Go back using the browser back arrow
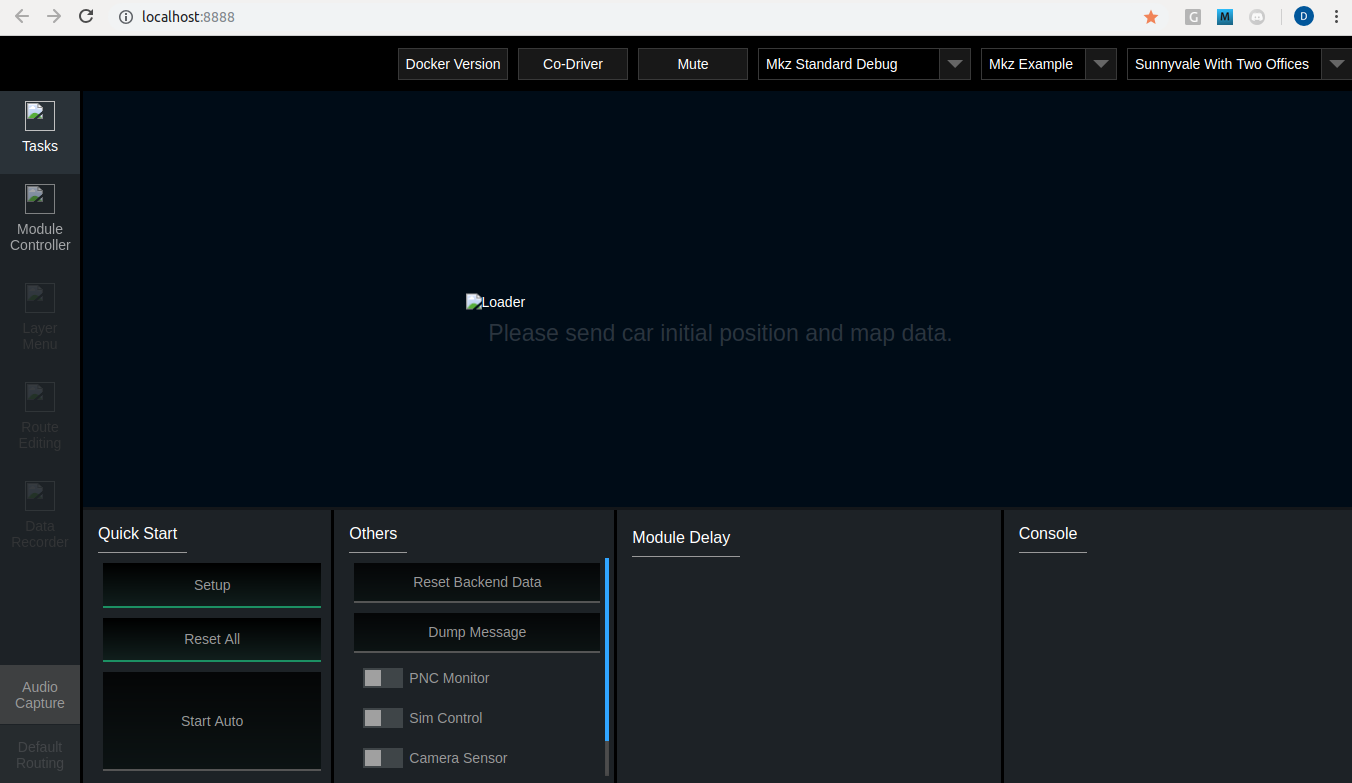The height and width of the screenshot is (783, 1352). [22, 17]
